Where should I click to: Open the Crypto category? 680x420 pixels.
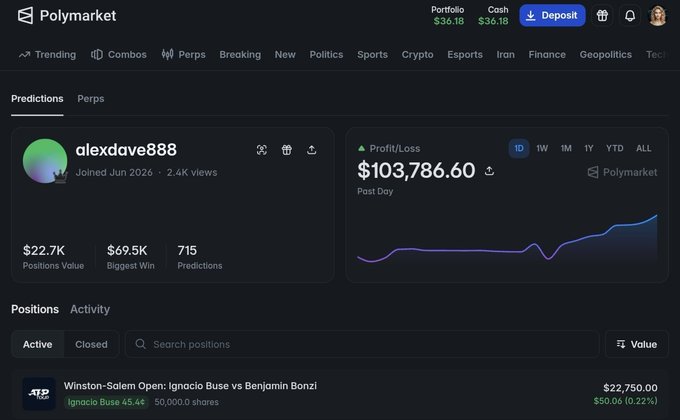coord(417,55)
